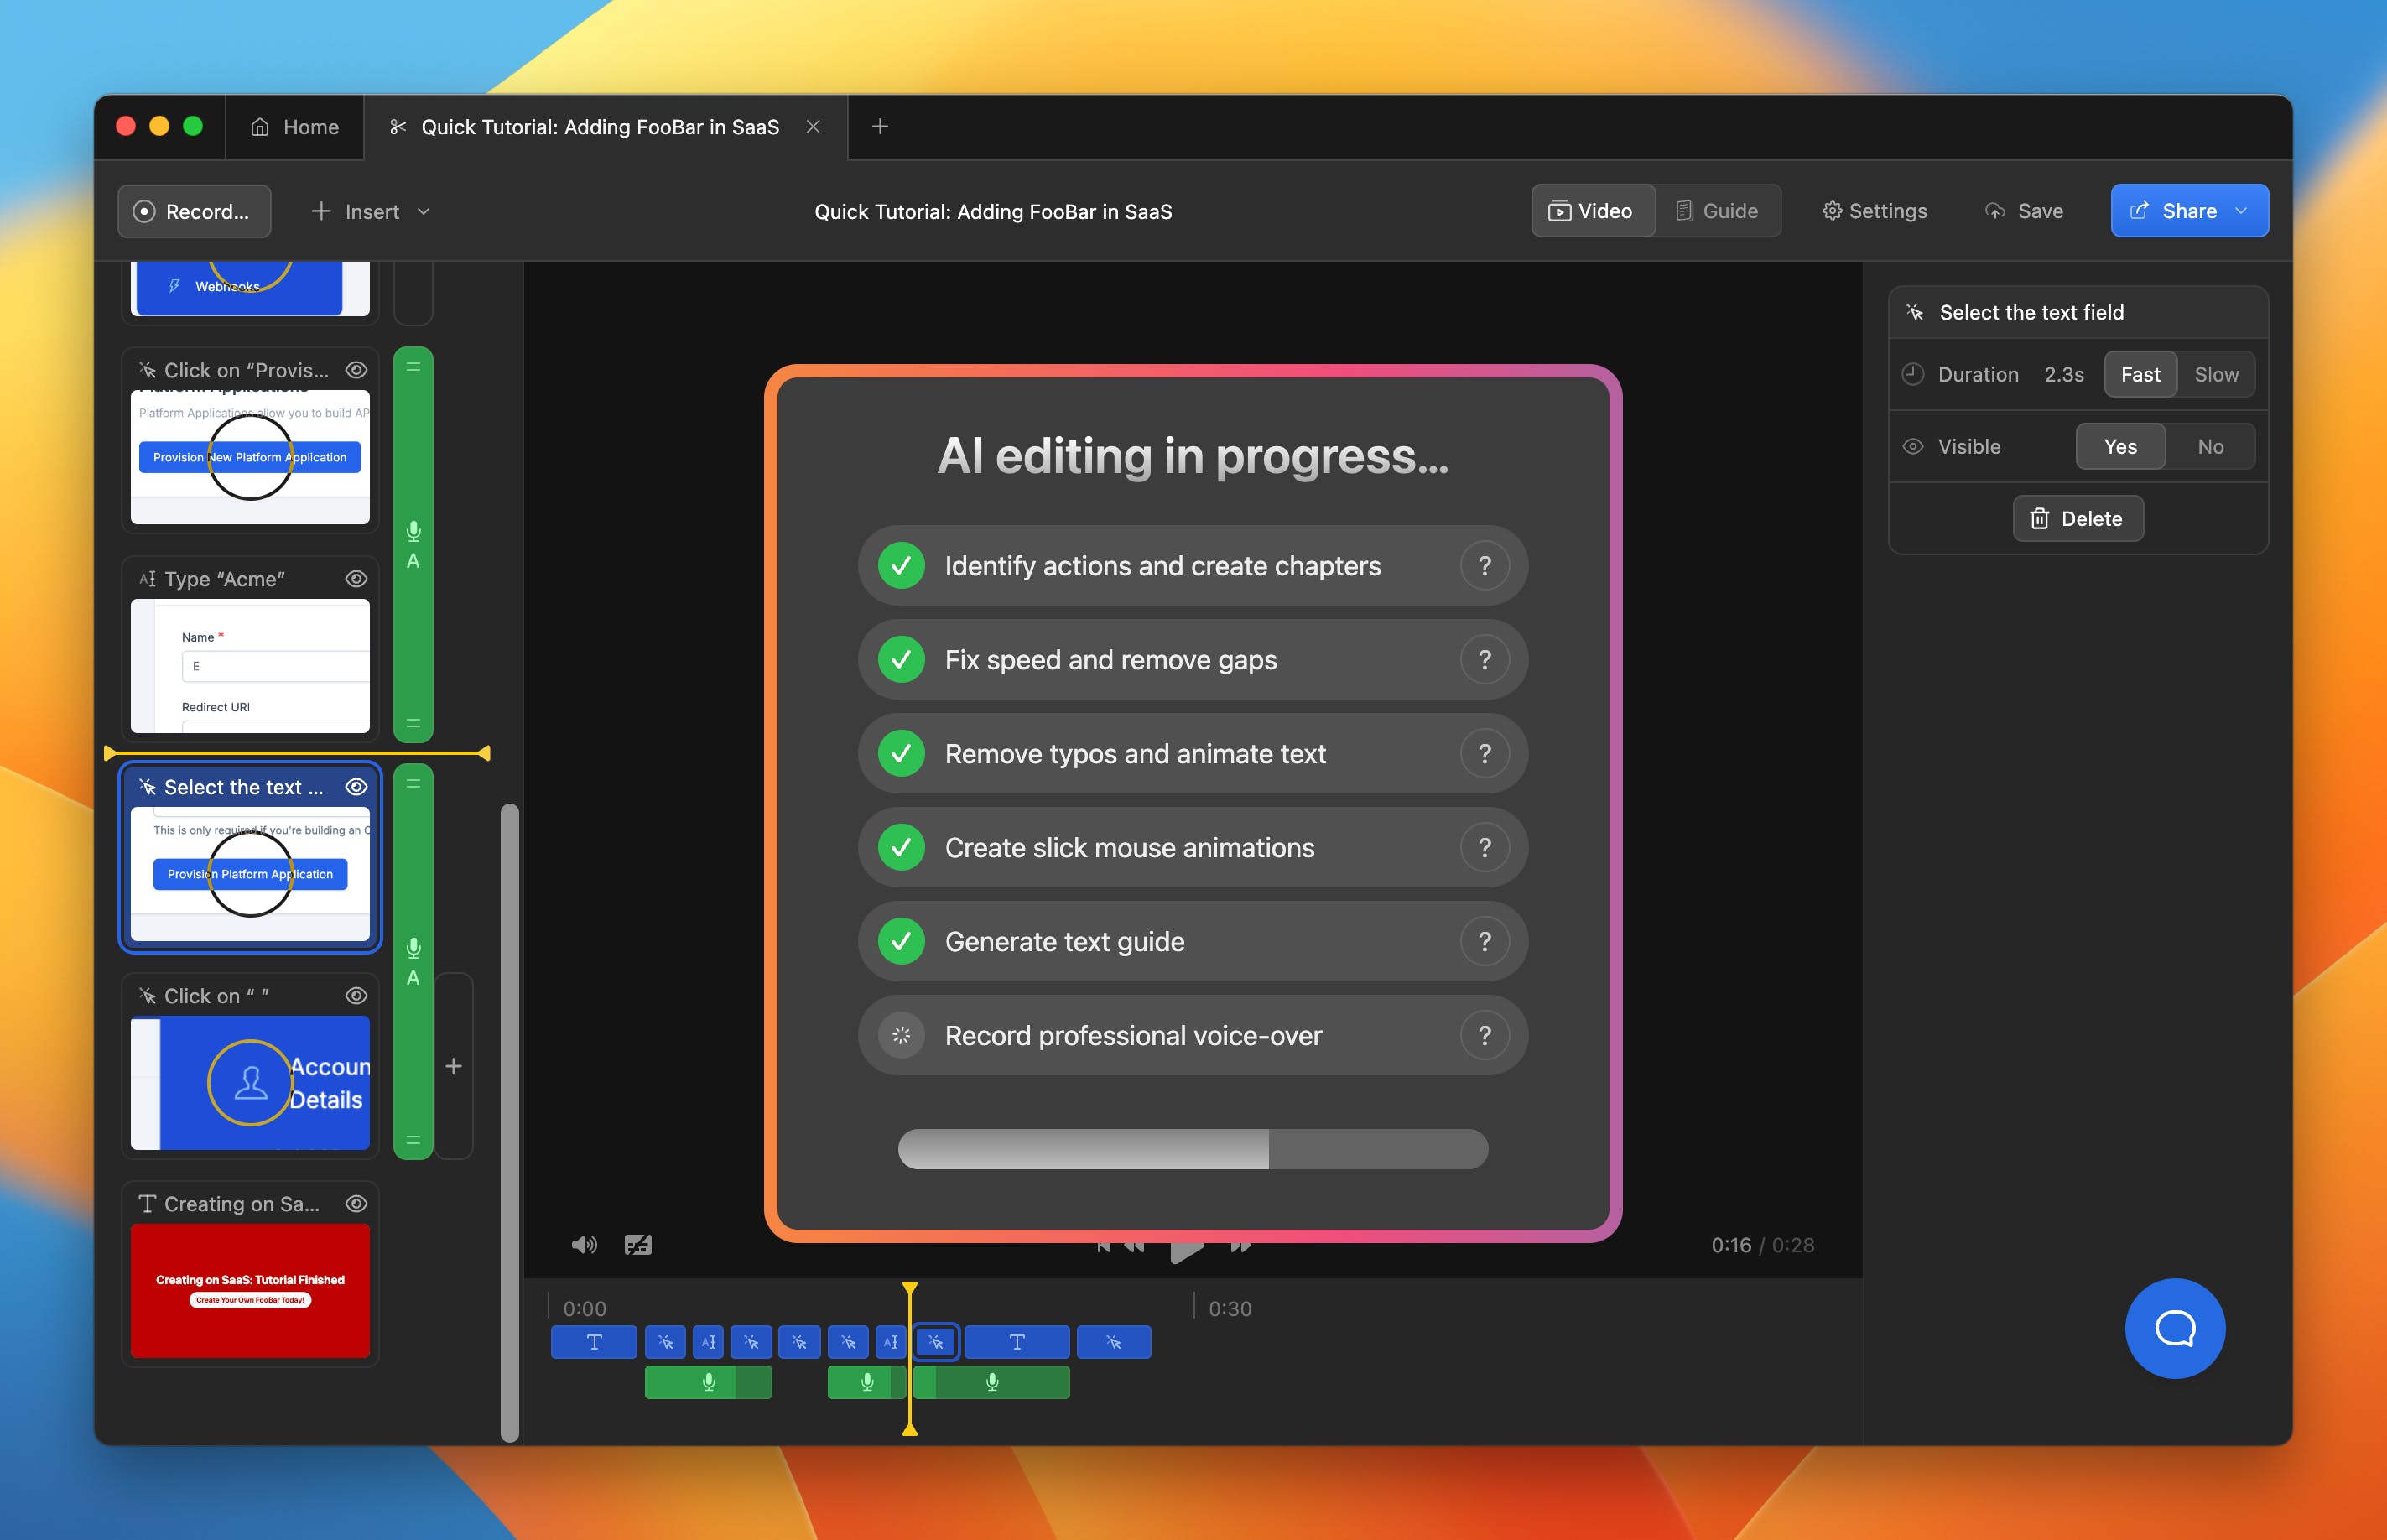Mute audio with the speaker icon
This screenshot has height=1540, width=2387.
[x=583, y=1244]
